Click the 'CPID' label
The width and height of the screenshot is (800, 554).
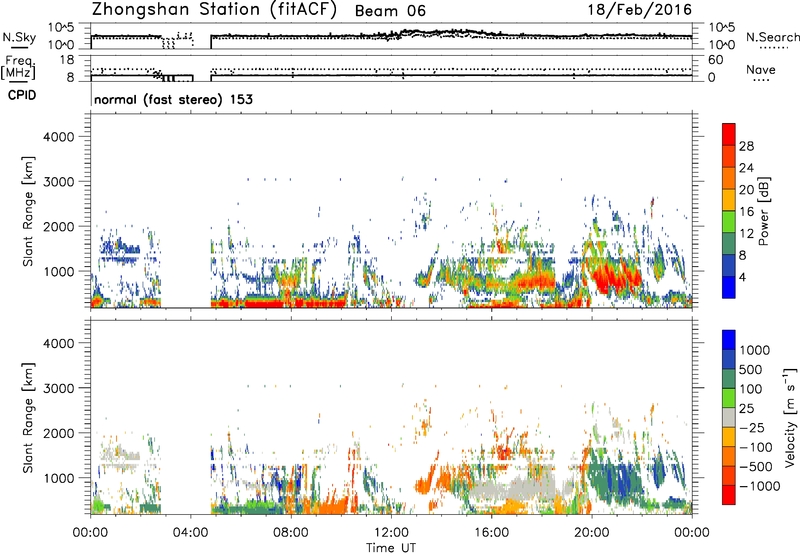(x=22, y=95)
